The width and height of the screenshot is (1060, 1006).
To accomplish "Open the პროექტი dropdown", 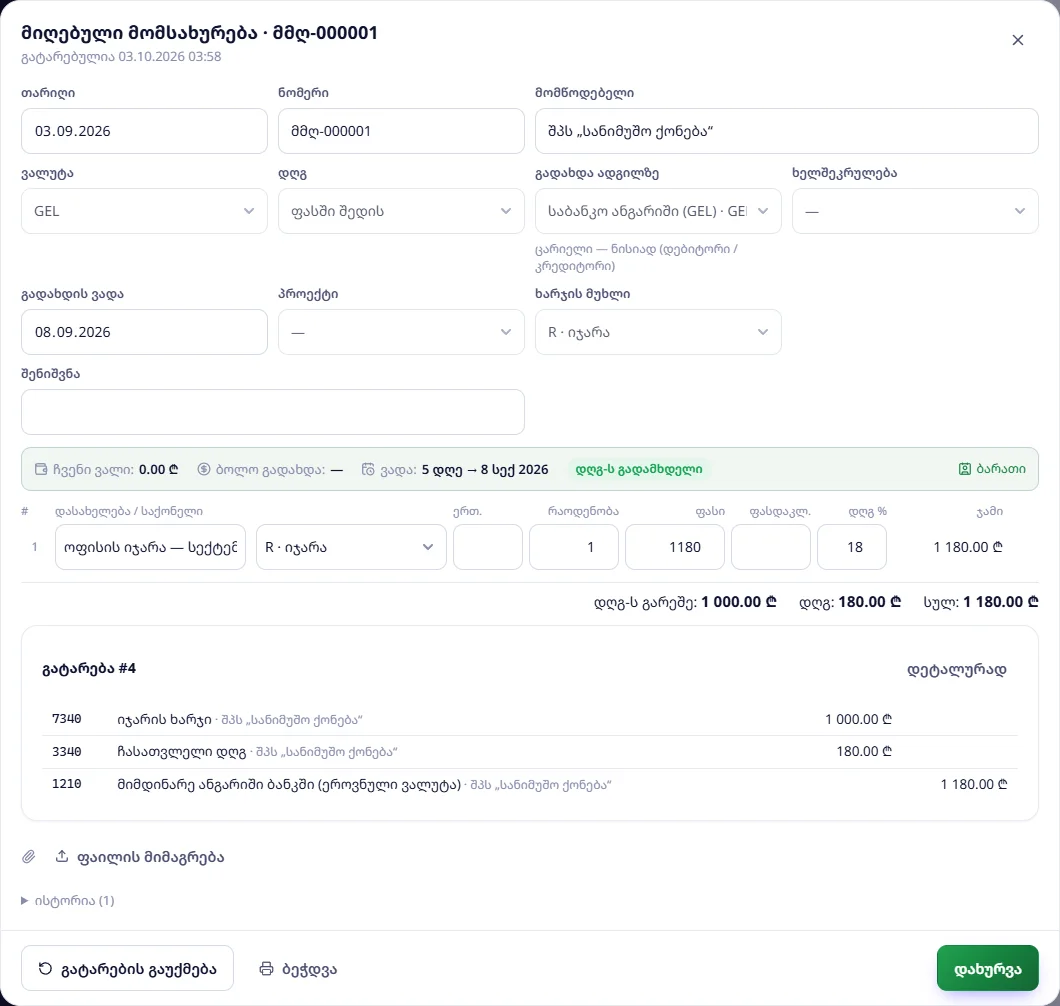I will pyautogui.click(x=401, y=332).
